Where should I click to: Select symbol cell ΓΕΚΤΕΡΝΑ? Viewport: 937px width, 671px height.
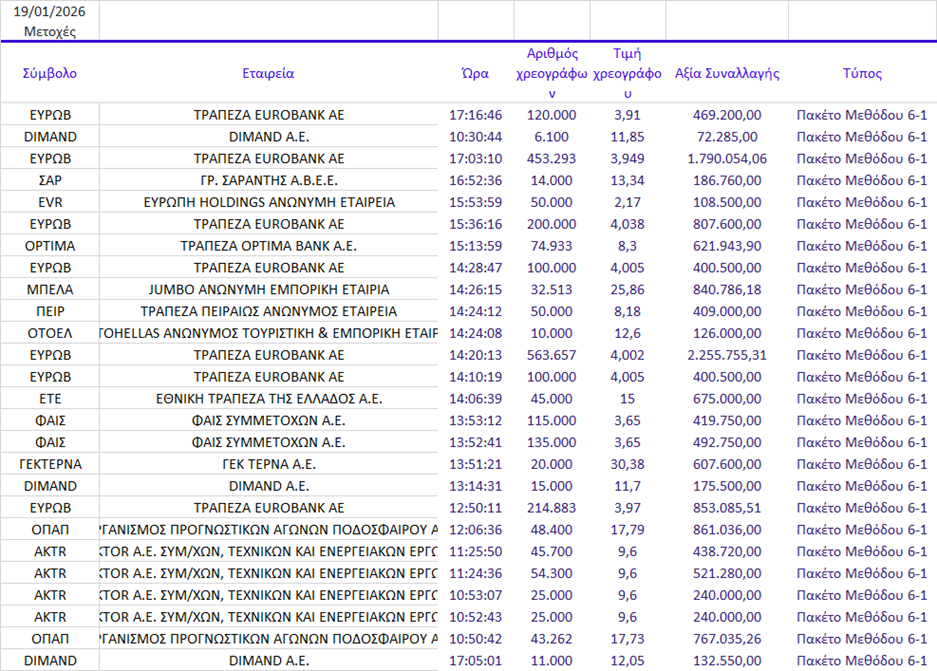coord(50,464)
